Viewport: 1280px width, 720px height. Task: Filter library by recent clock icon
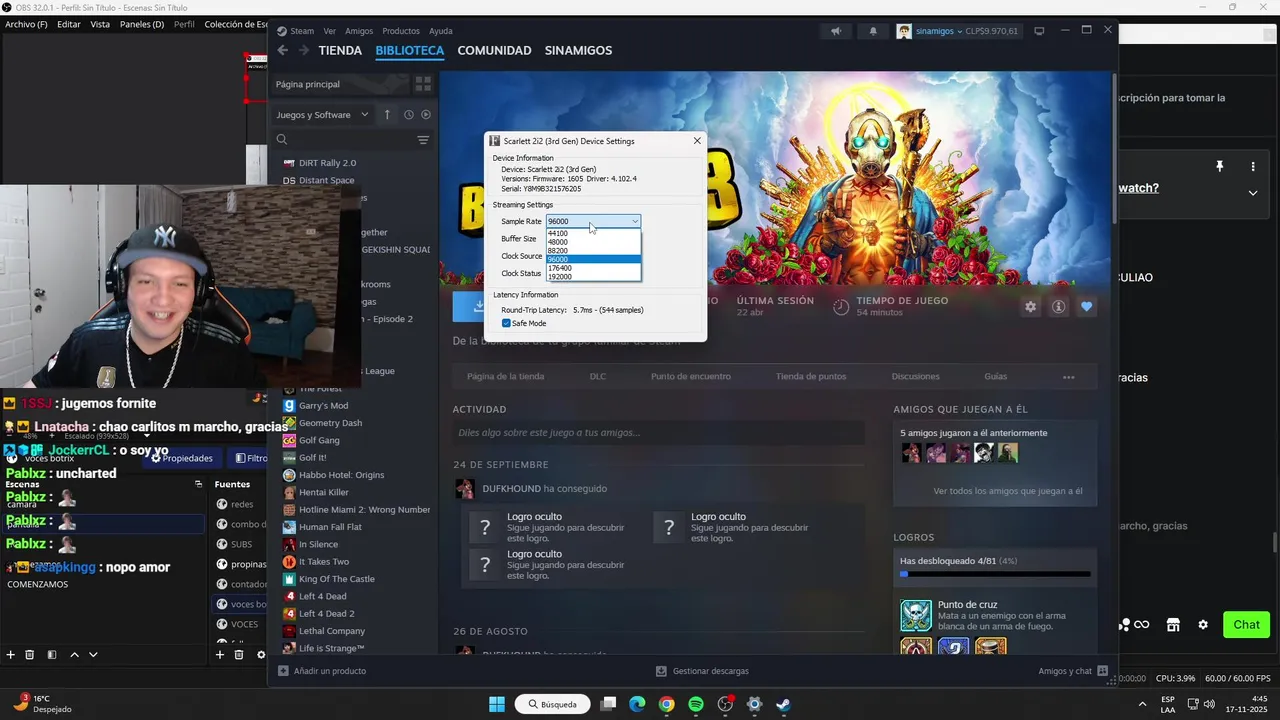click(x=408, y=115)
